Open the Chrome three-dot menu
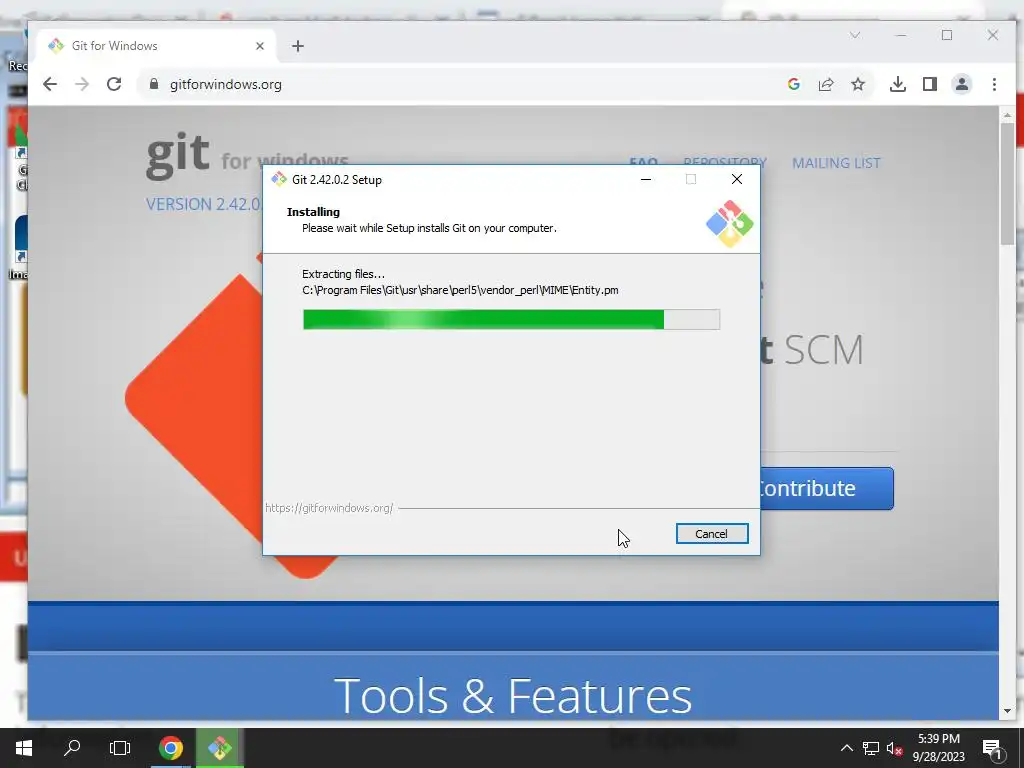This screenshot has width=1024, height=768. click(x=994, y=84)
